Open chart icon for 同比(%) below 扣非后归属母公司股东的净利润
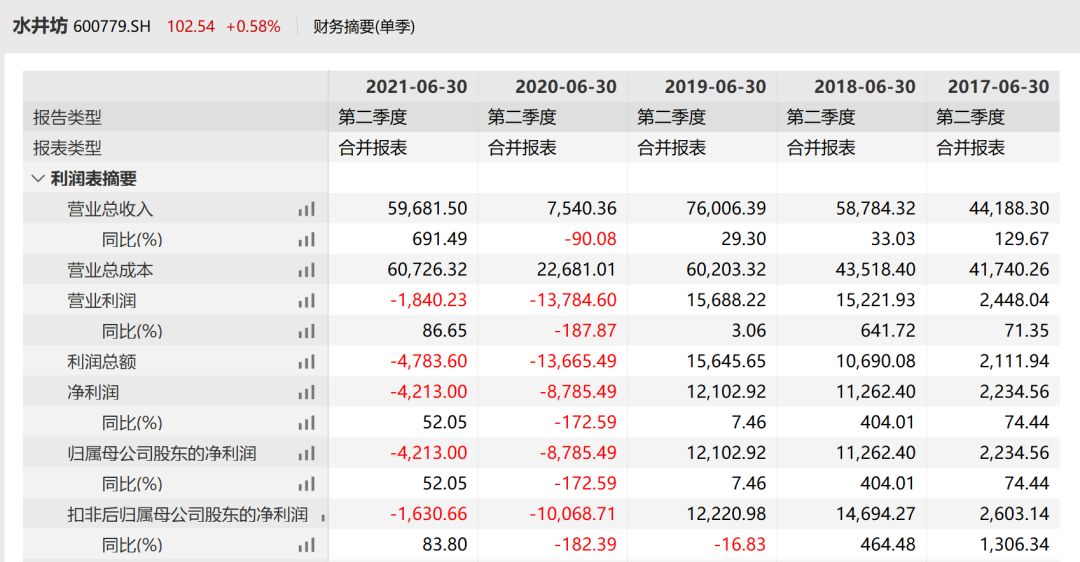Viewport: 1080px width, 562px height. pyautogui.click(x=307, y=545)
